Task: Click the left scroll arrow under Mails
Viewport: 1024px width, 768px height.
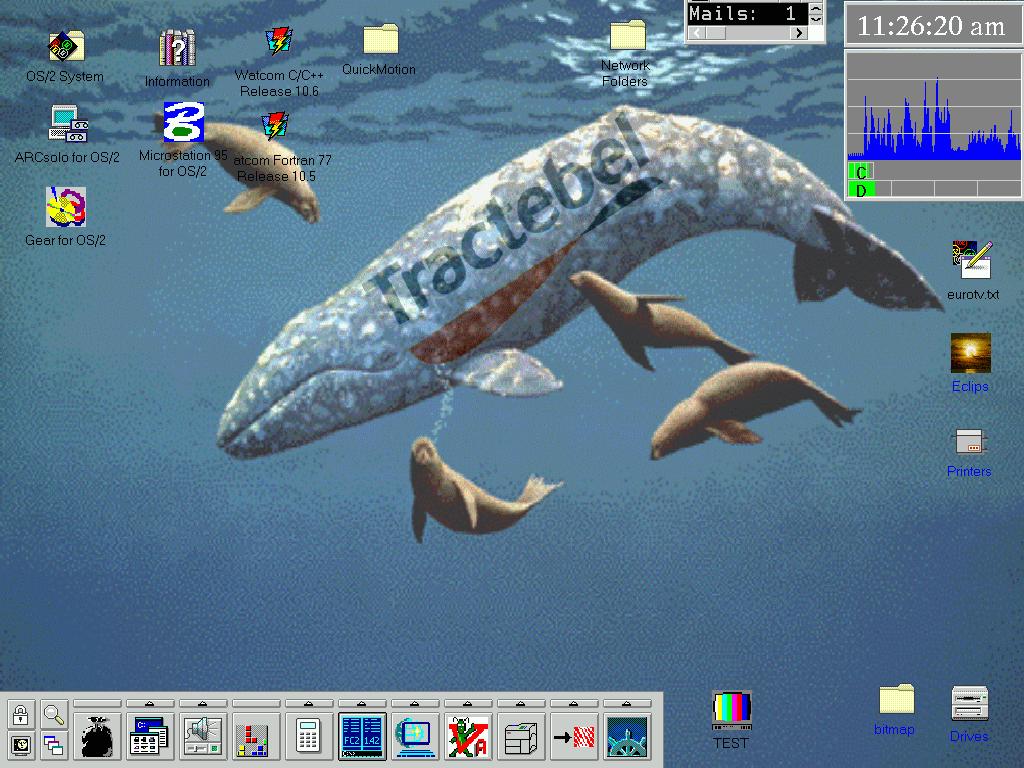Action: (x=697, y=33)
